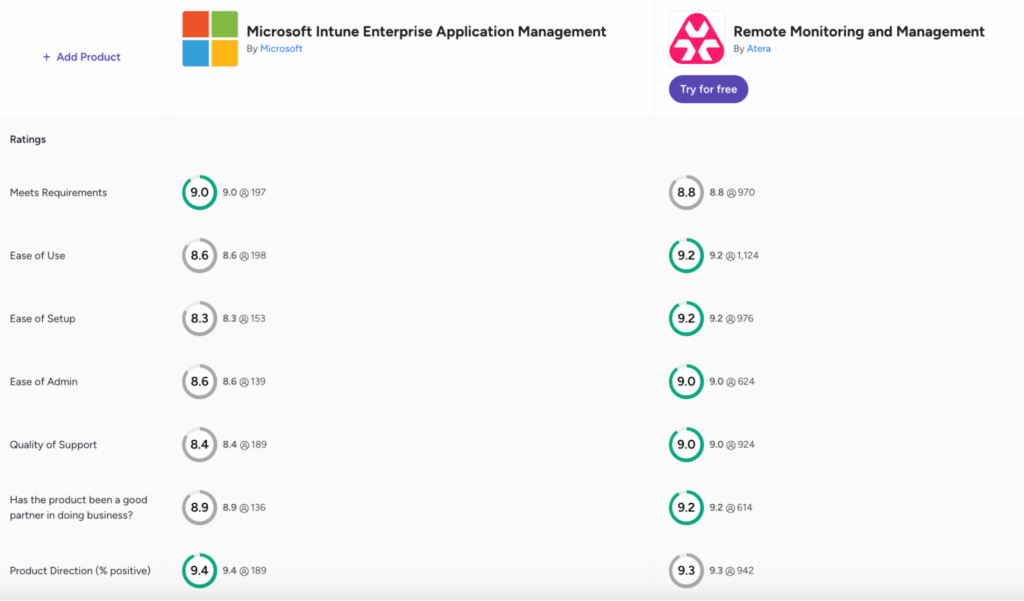This screenshot has width=1024, height=601.
Task: Click the '9.4 @ 189' review count text
Action: tap(244, 571)
